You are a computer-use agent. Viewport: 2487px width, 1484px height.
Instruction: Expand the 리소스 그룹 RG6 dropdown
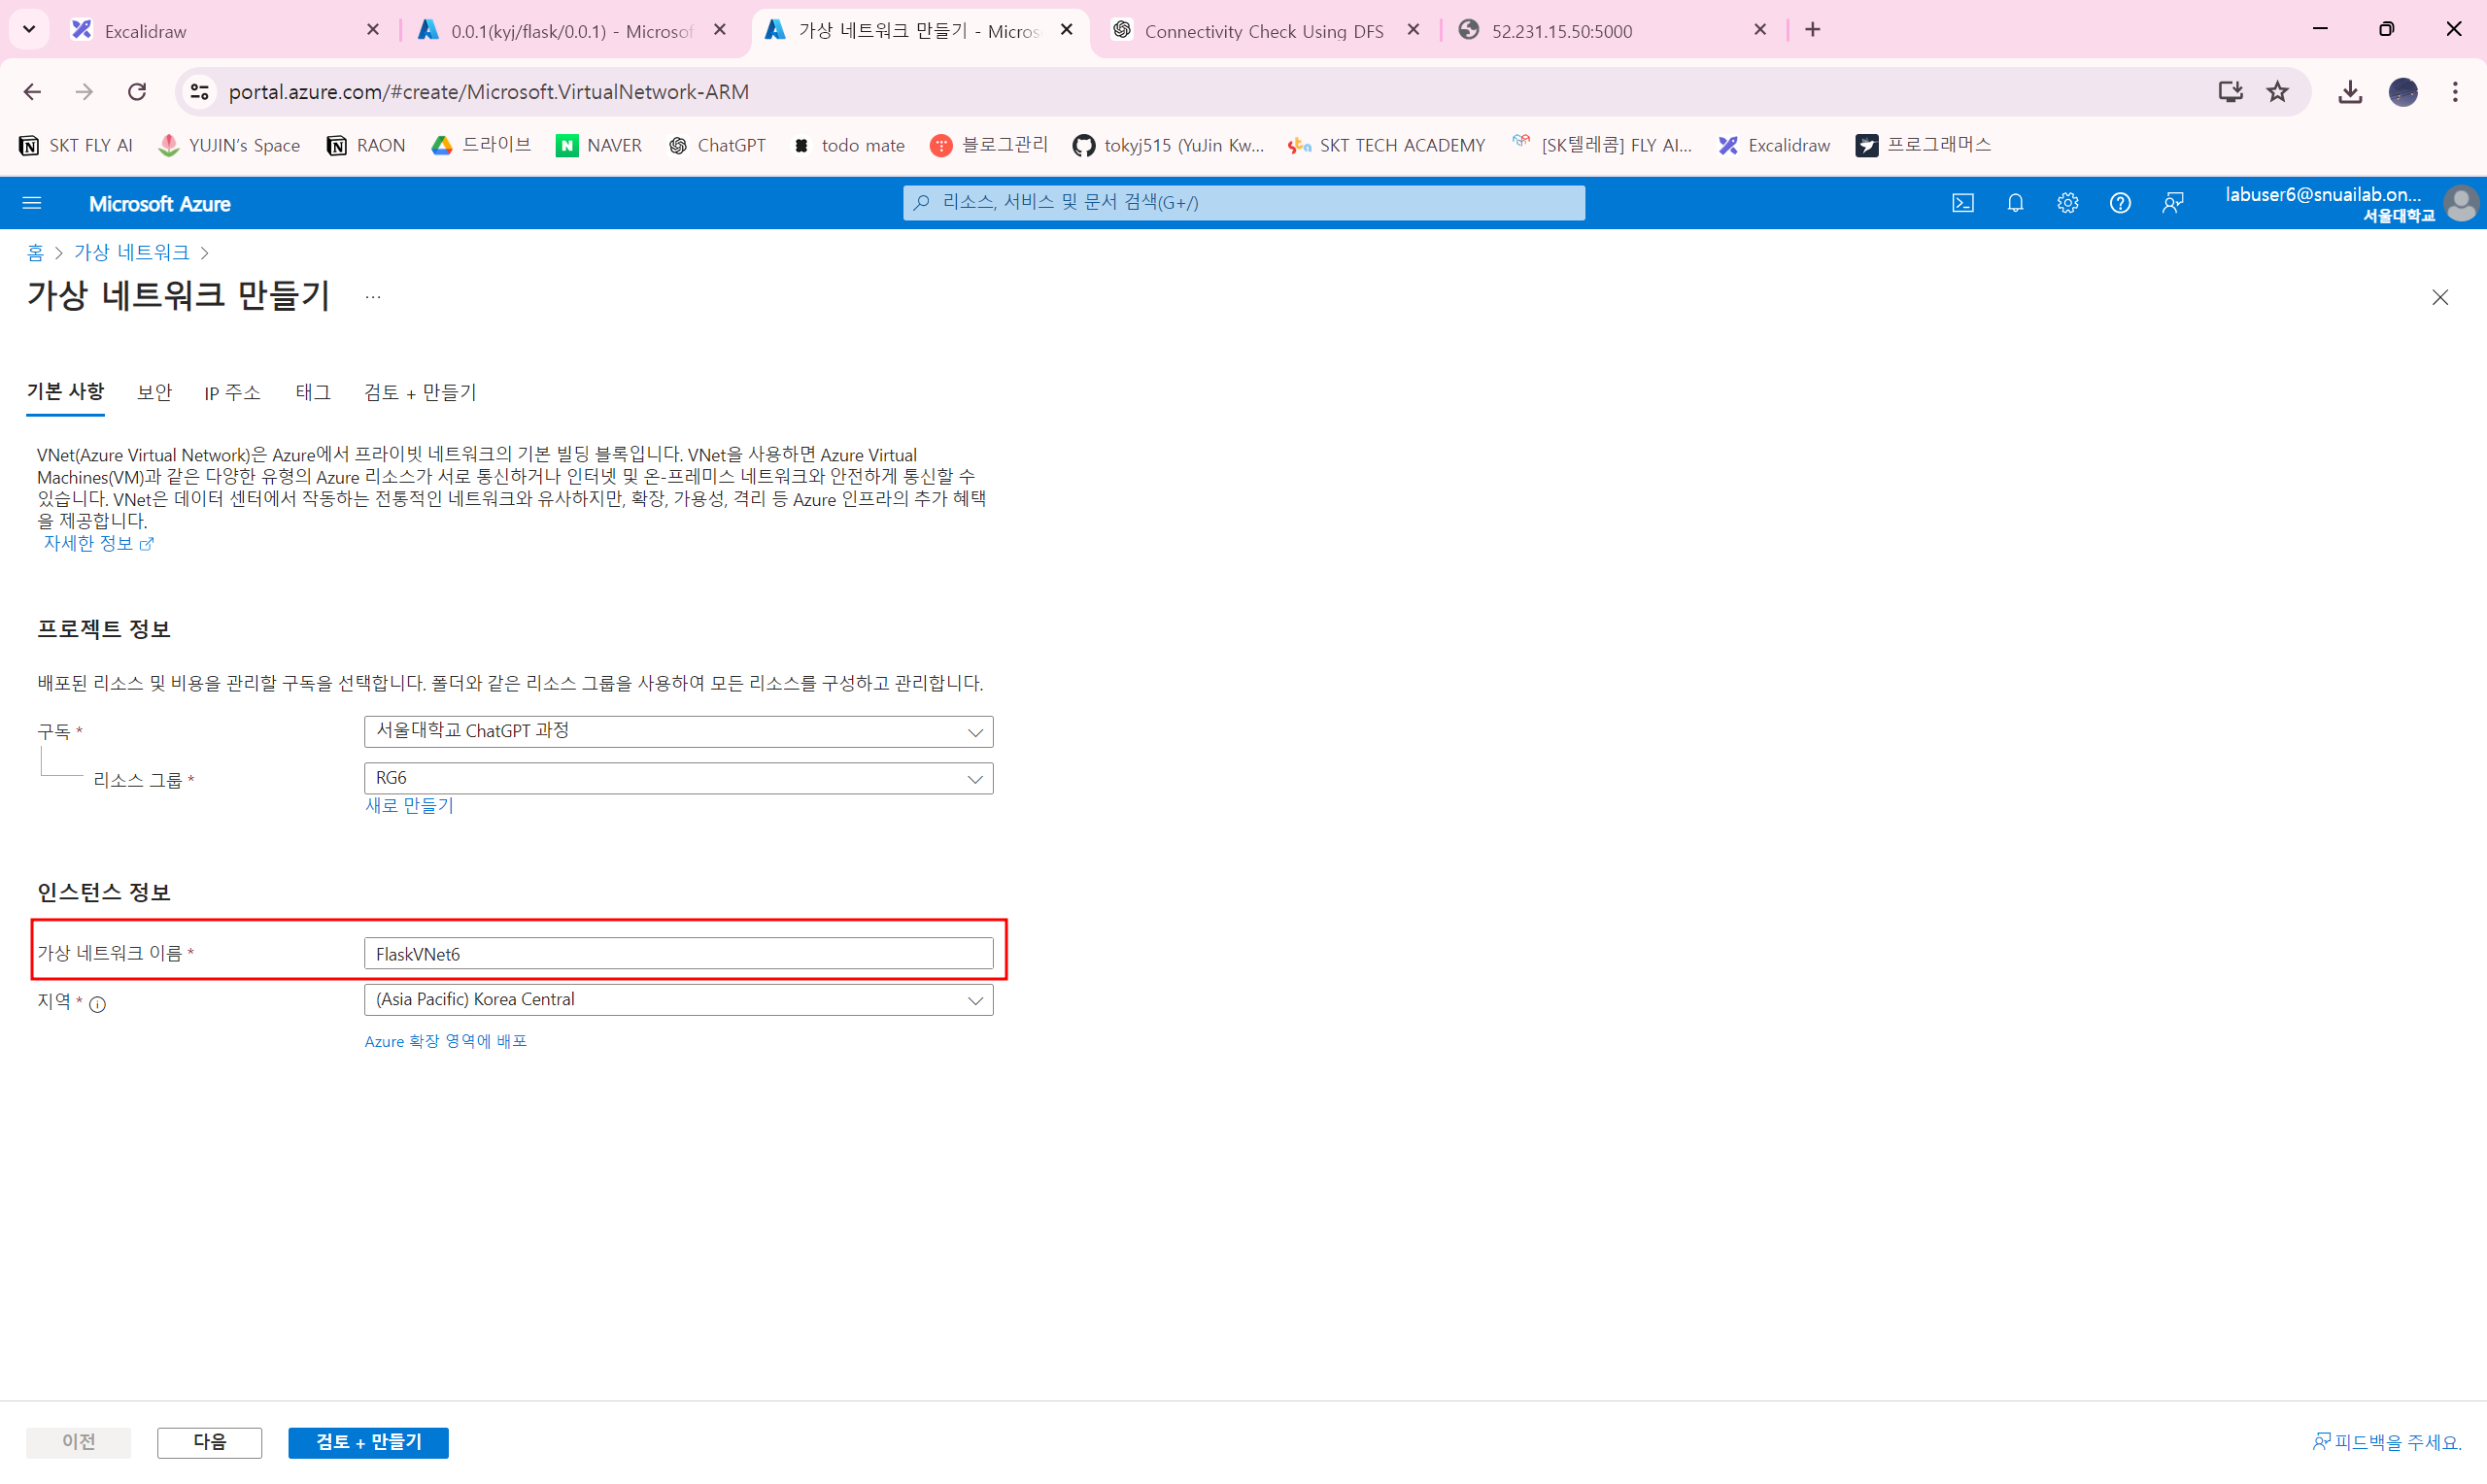tap(678, 778)
